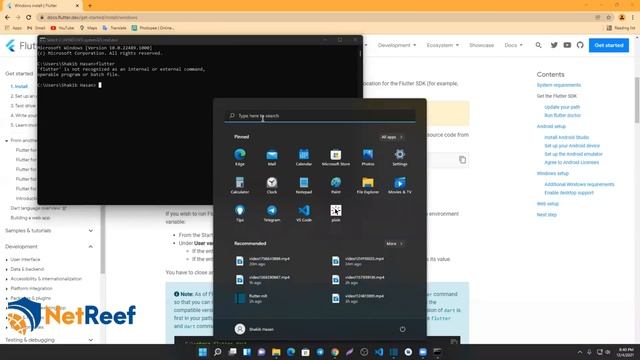Open taskbar Search magnifier
The width and height of the screenshot is (640, 360).
[x=218, y=352]
